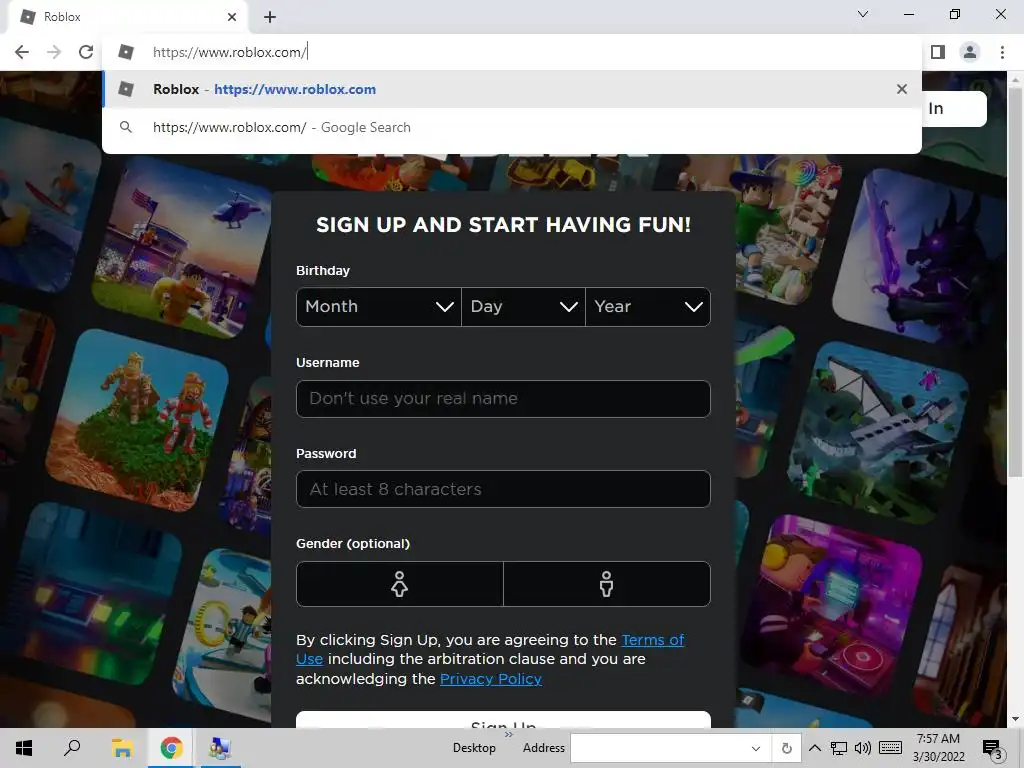Click the Desktop toolbar label in taskbar

474,748
